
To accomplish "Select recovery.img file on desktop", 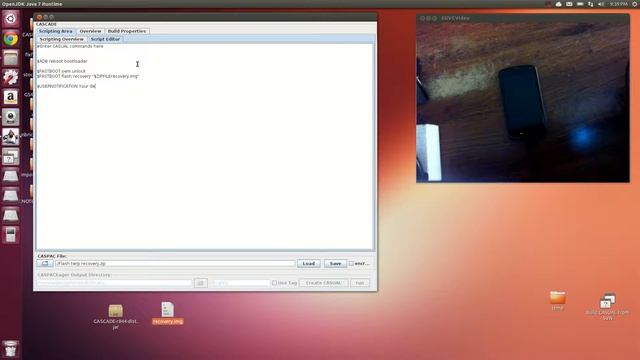I will (167, 313).
